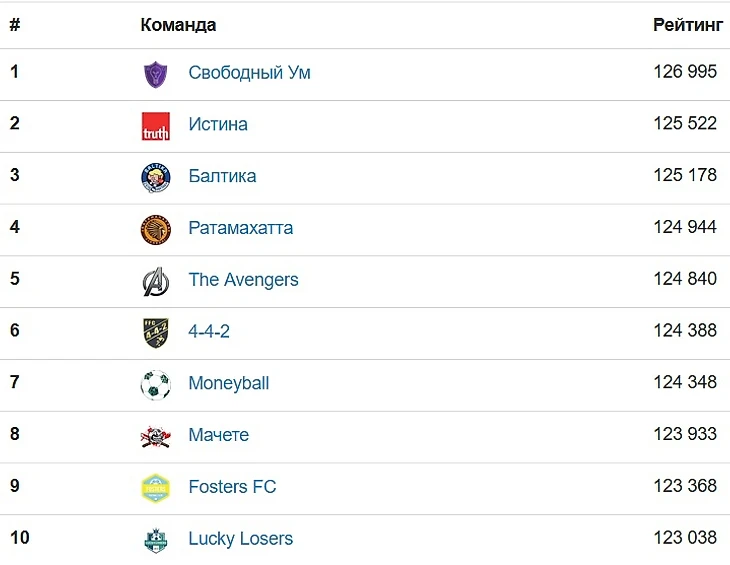This screenshot has width=730, height=565.
Task: Click the Fosters FC yellow hexagon badge
Action: (x=155, y=488)
